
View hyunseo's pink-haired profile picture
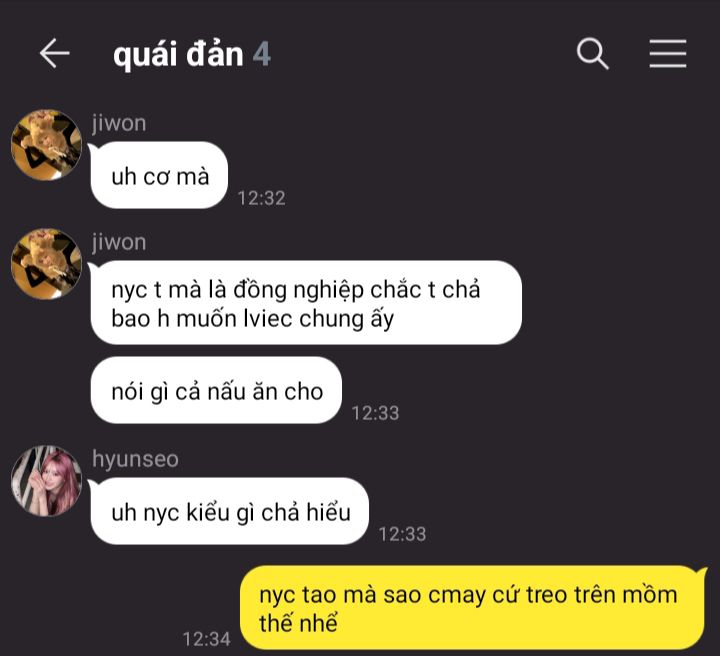click(x=46, y=481)
